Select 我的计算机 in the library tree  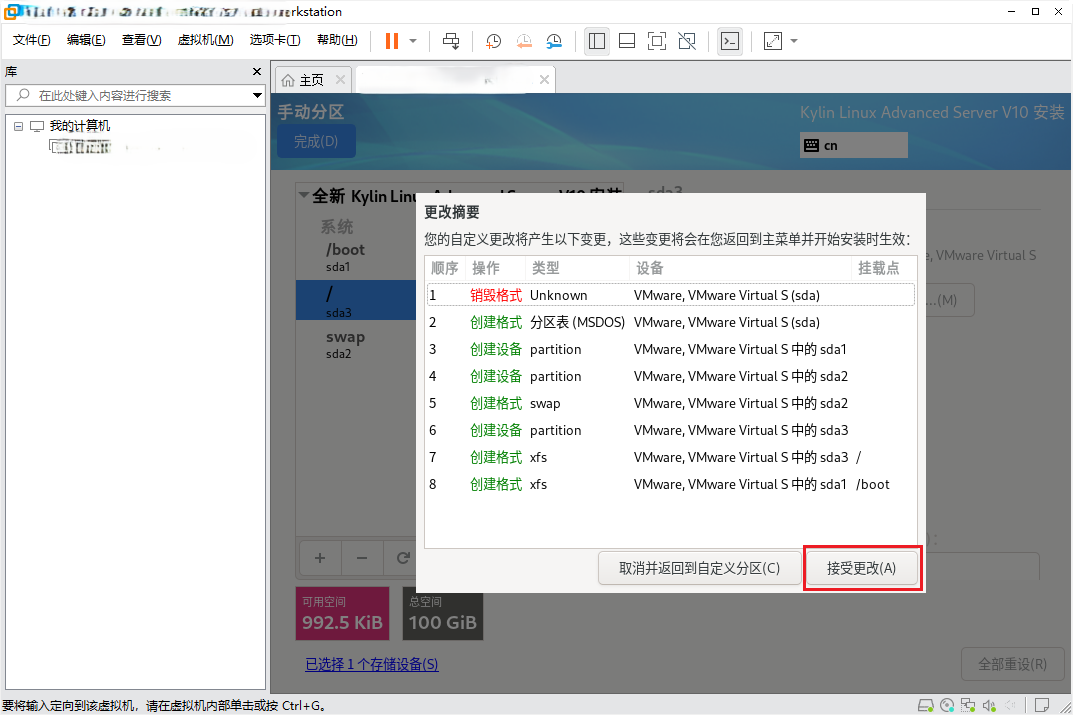click(79, 126)
